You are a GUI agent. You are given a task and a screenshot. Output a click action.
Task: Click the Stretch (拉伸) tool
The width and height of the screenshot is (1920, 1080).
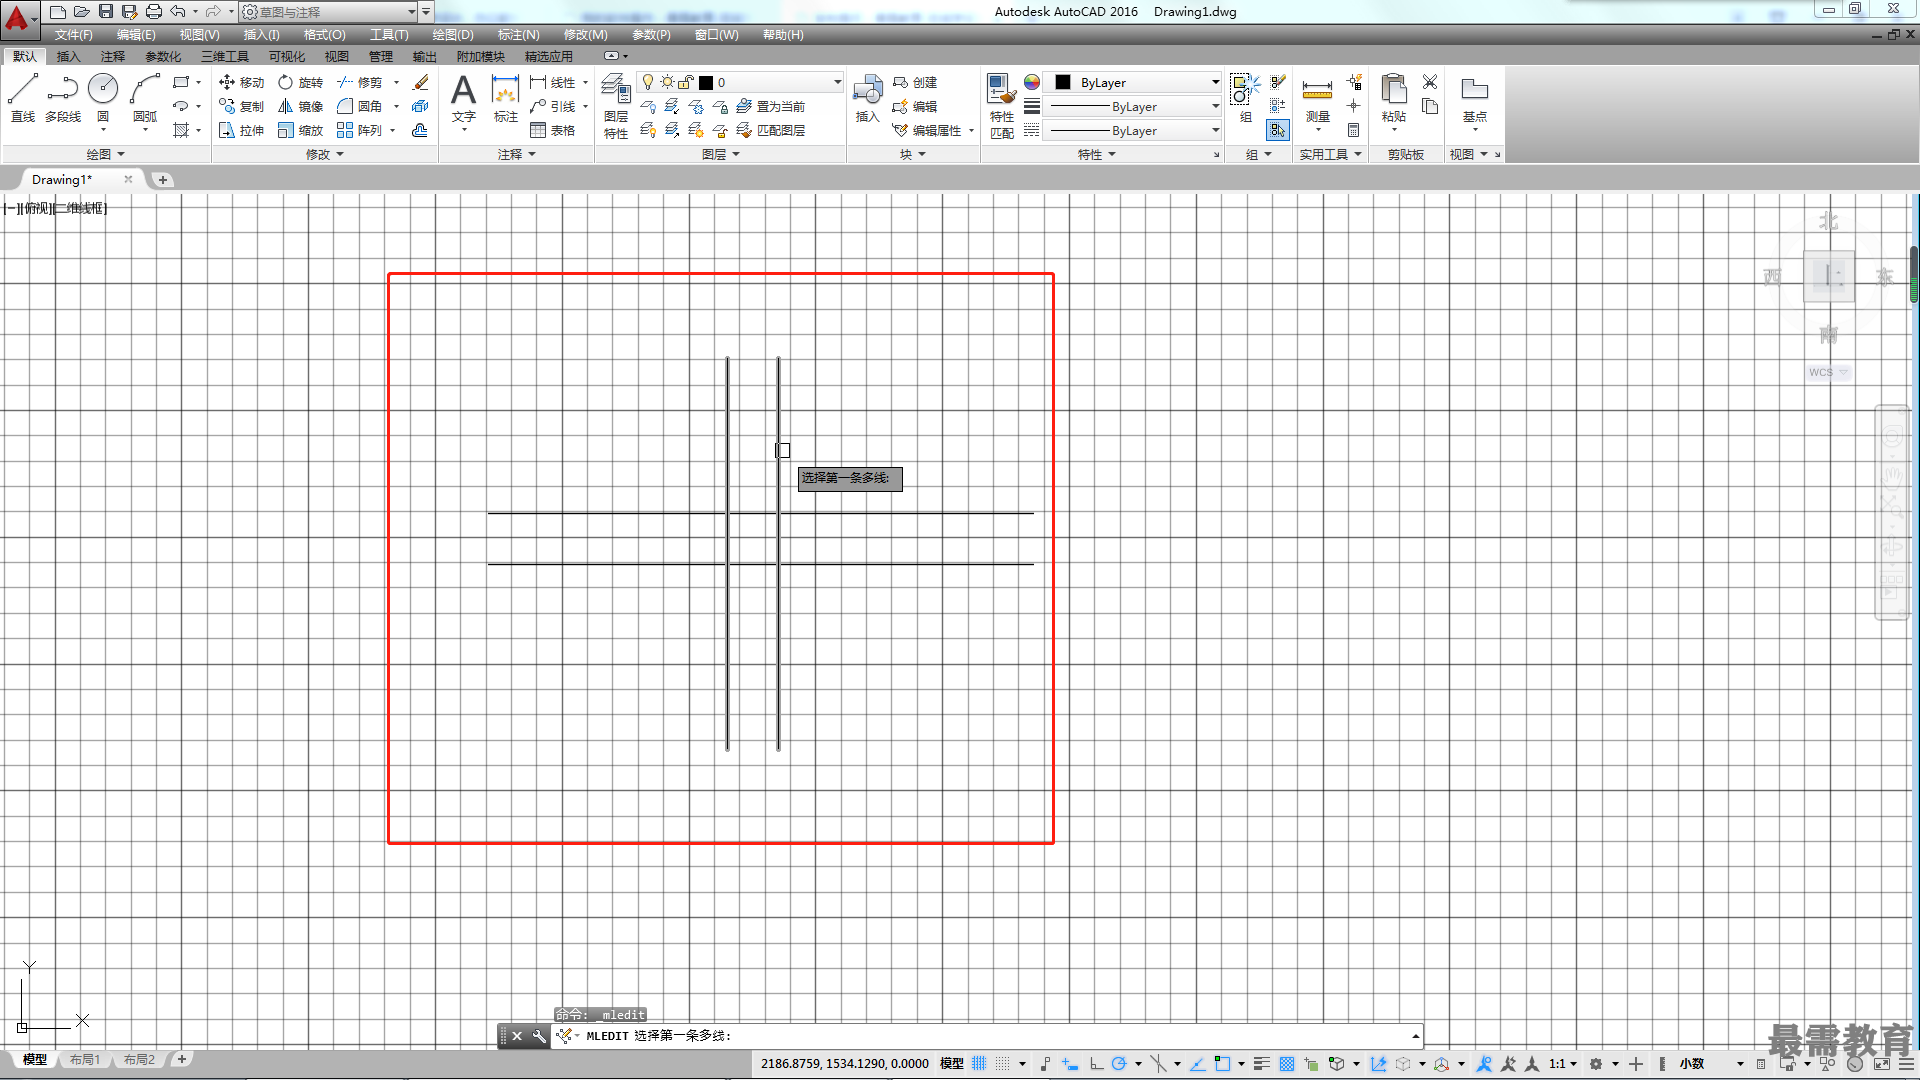click(241, 130)
